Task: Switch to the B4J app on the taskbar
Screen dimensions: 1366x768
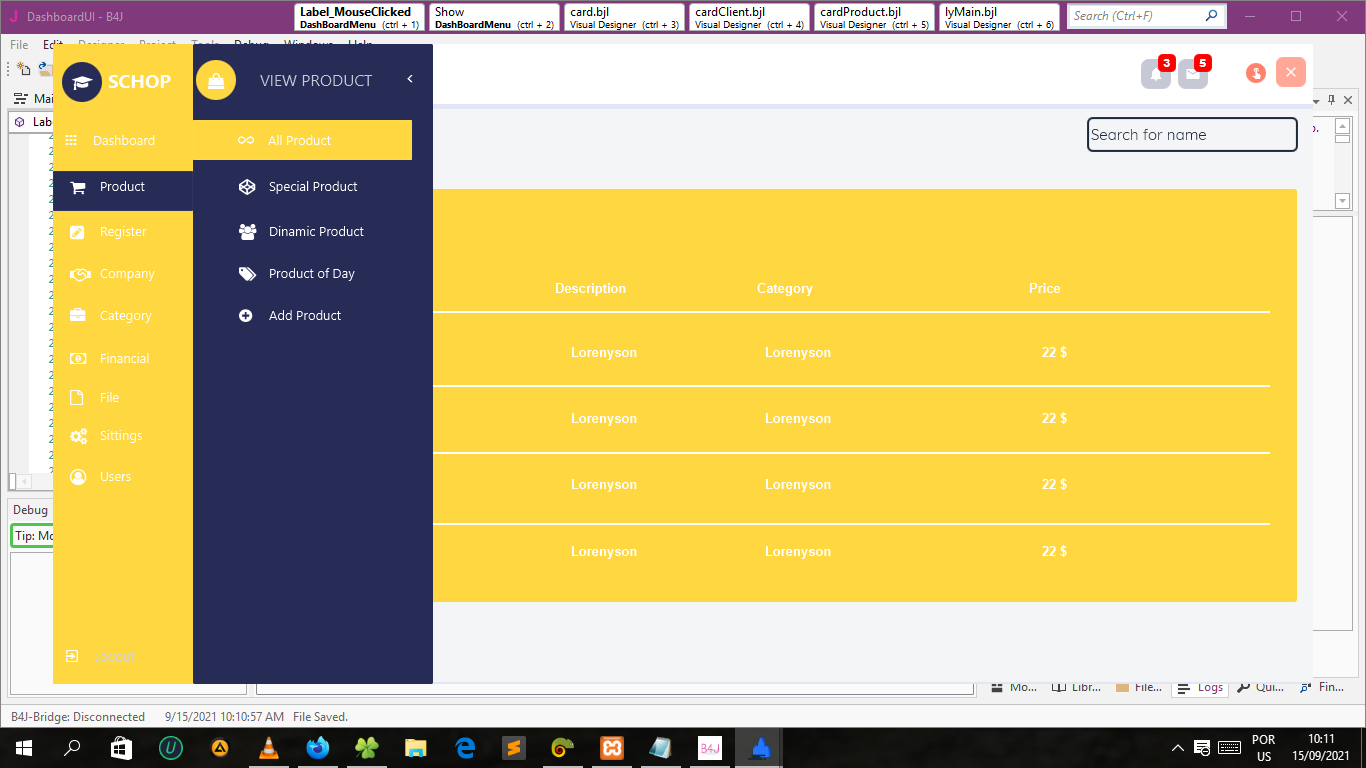Action: 710,748
